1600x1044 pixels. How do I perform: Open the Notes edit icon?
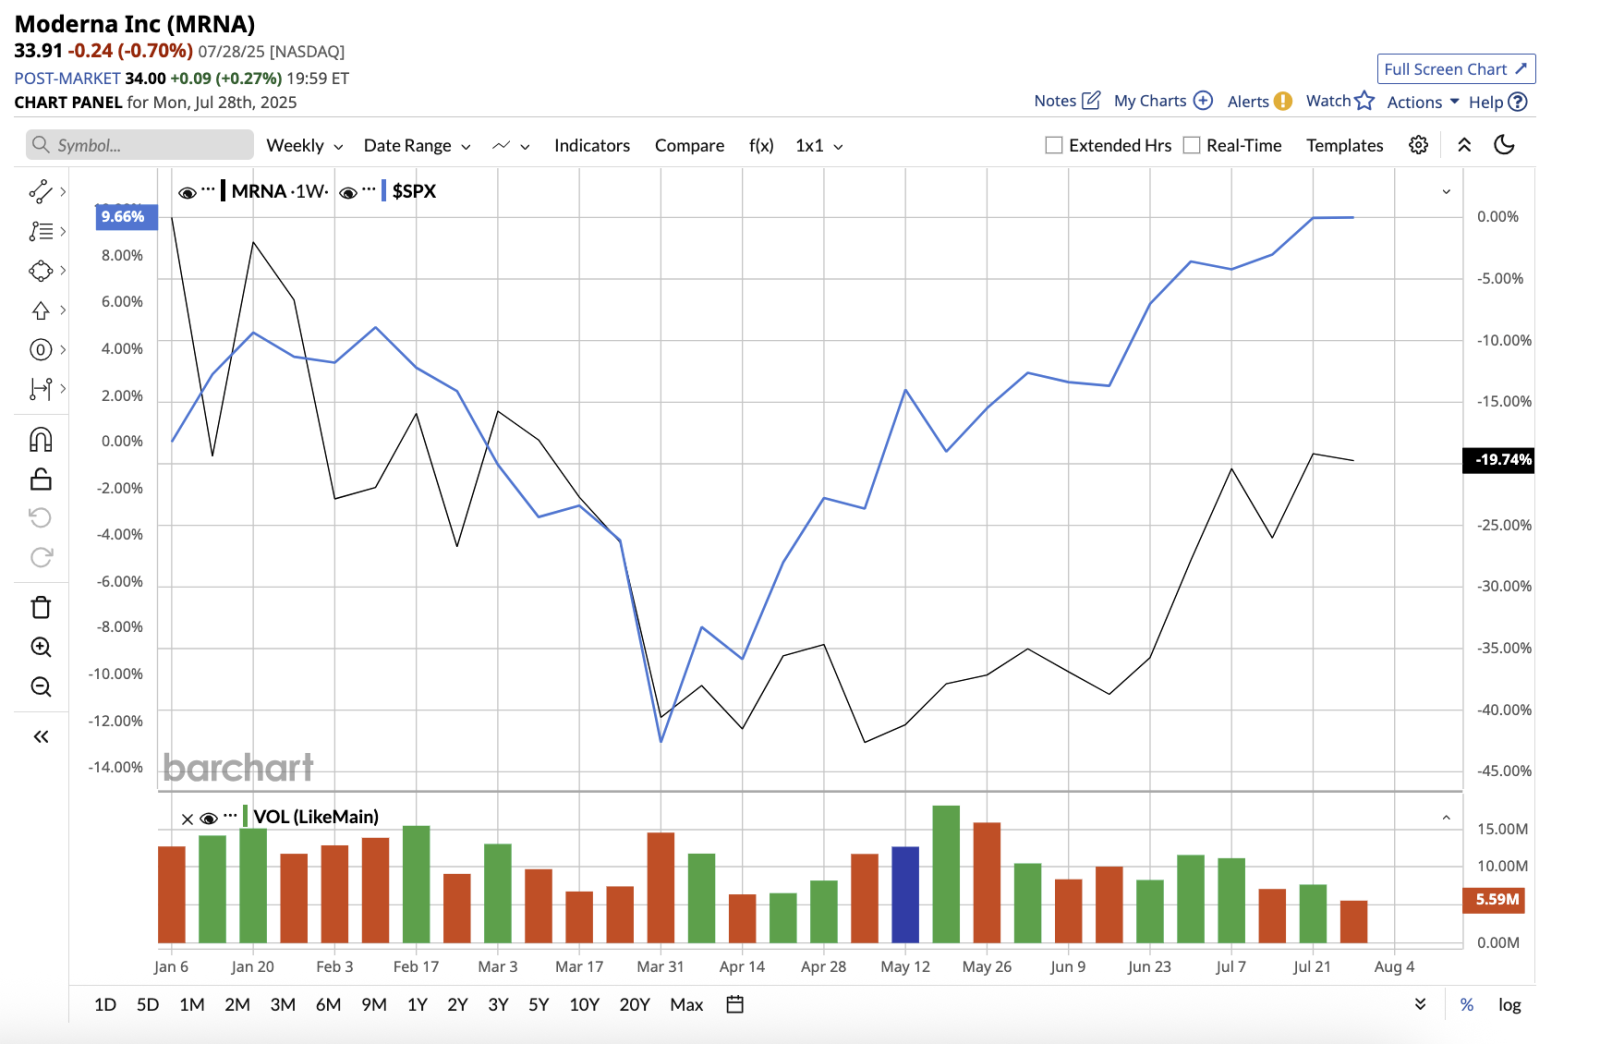pos(1091,100)
